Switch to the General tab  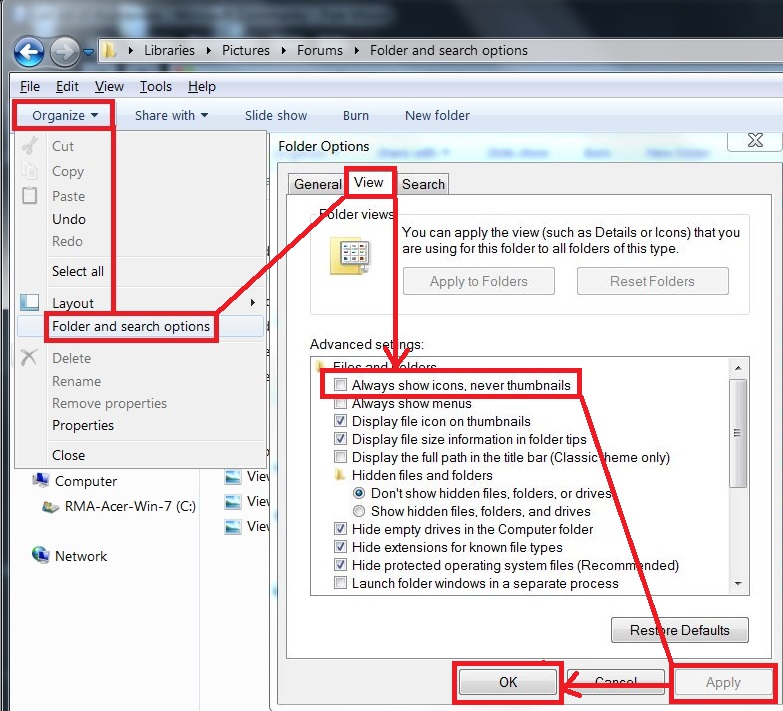click(318, 184)
